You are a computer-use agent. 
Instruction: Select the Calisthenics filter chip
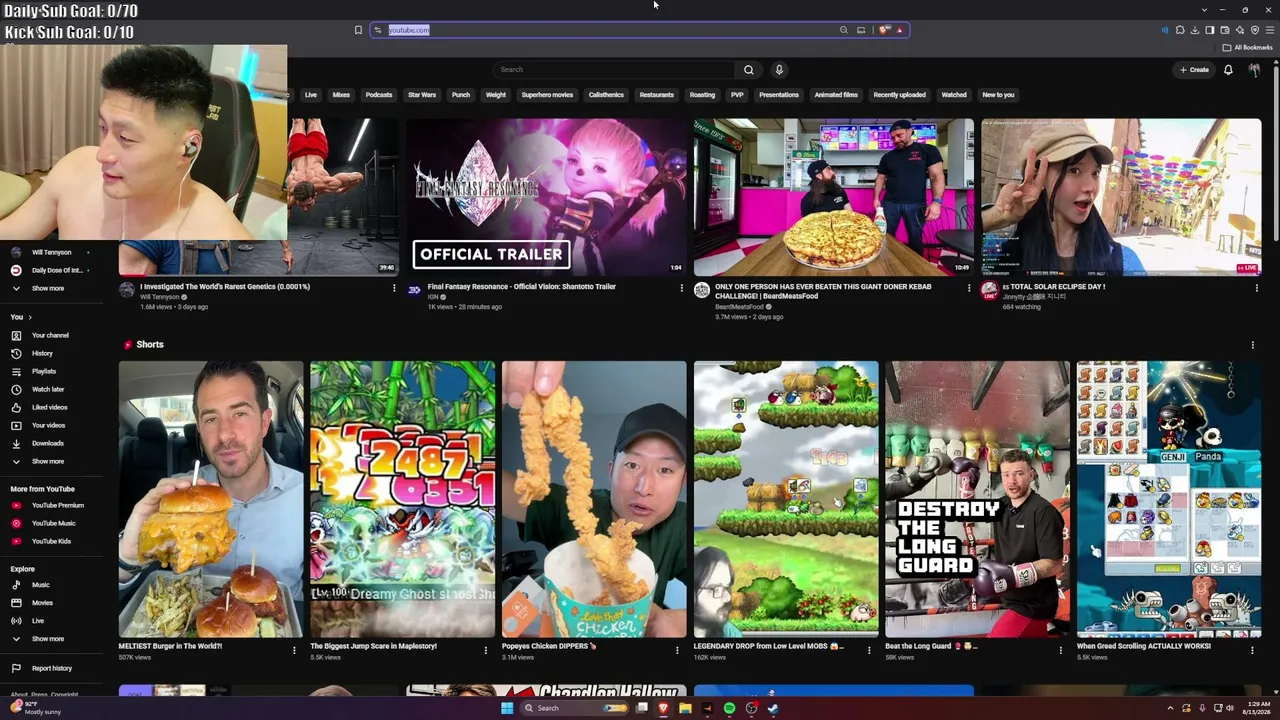coord(606,95)
